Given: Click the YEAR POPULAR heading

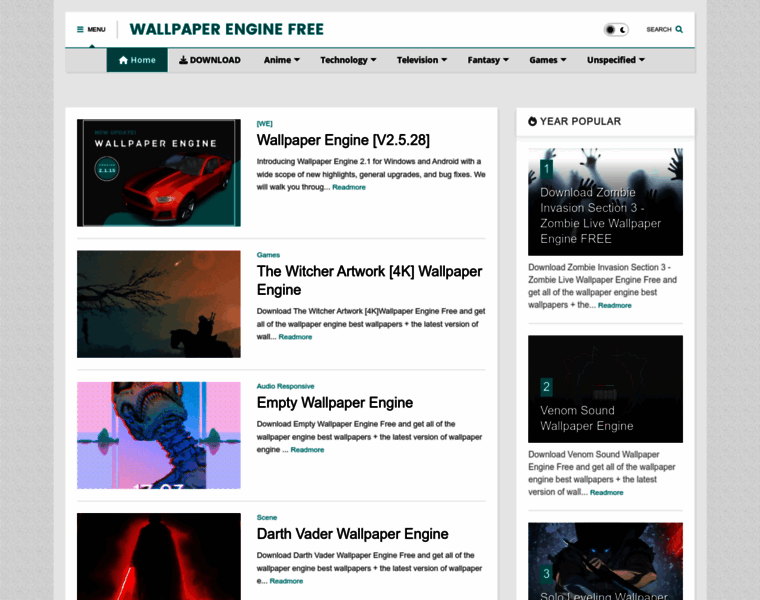Looking at the screenshot, I should [580, 121].
